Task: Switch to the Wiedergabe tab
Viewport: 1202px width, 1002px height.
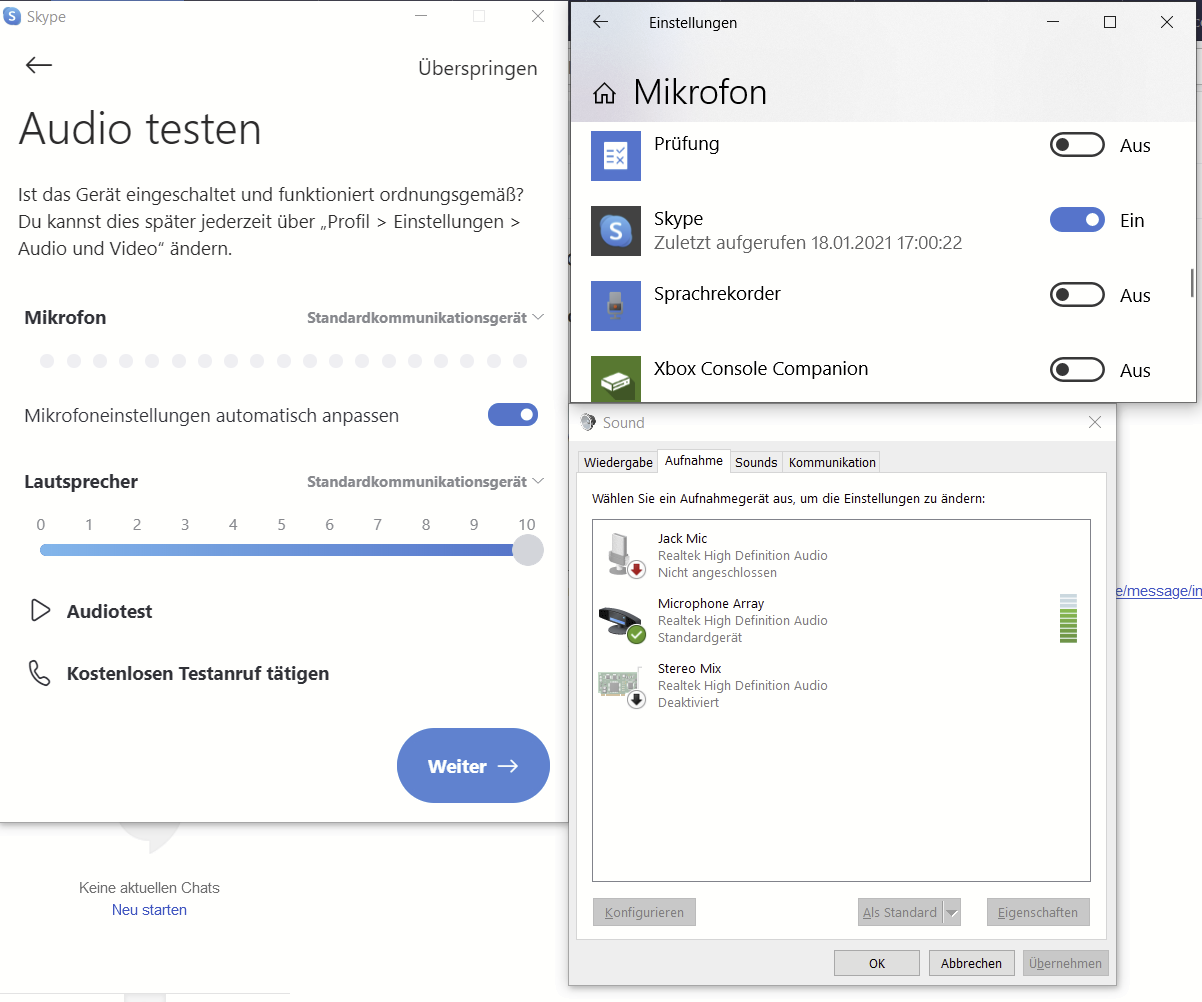Action: (x=618, y=462)
